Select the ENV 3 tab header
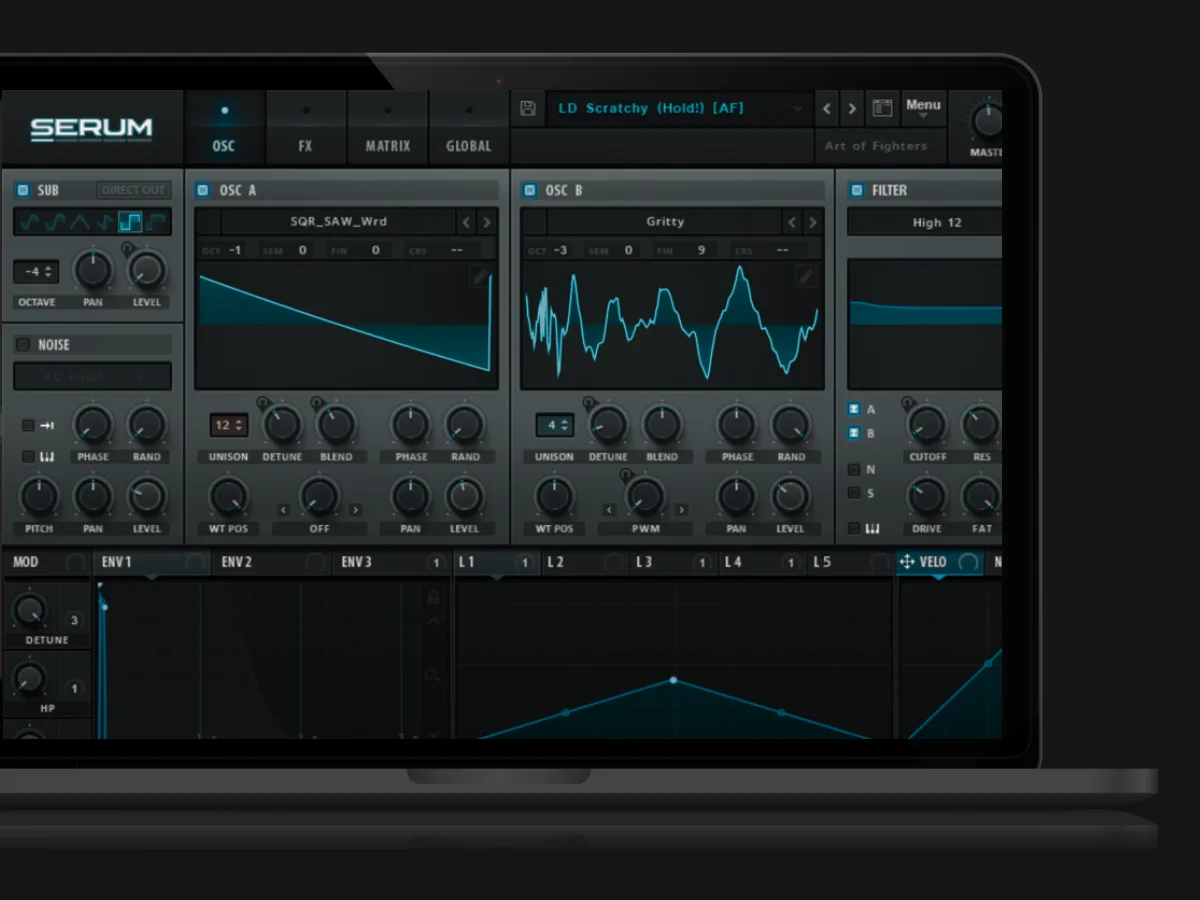 391,562
